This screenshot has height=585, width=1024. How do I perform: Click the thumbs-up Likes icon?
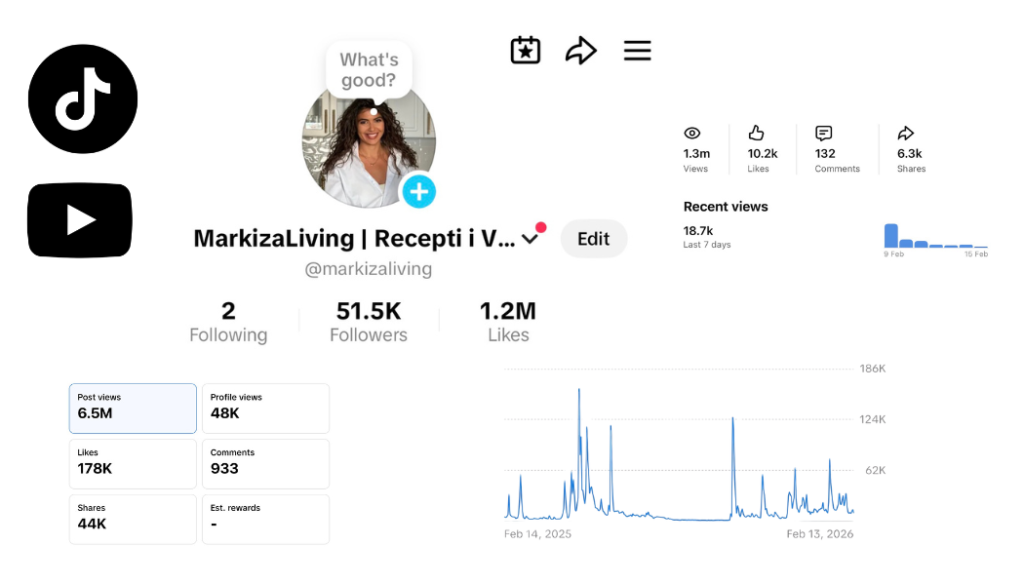coord(757,133)
